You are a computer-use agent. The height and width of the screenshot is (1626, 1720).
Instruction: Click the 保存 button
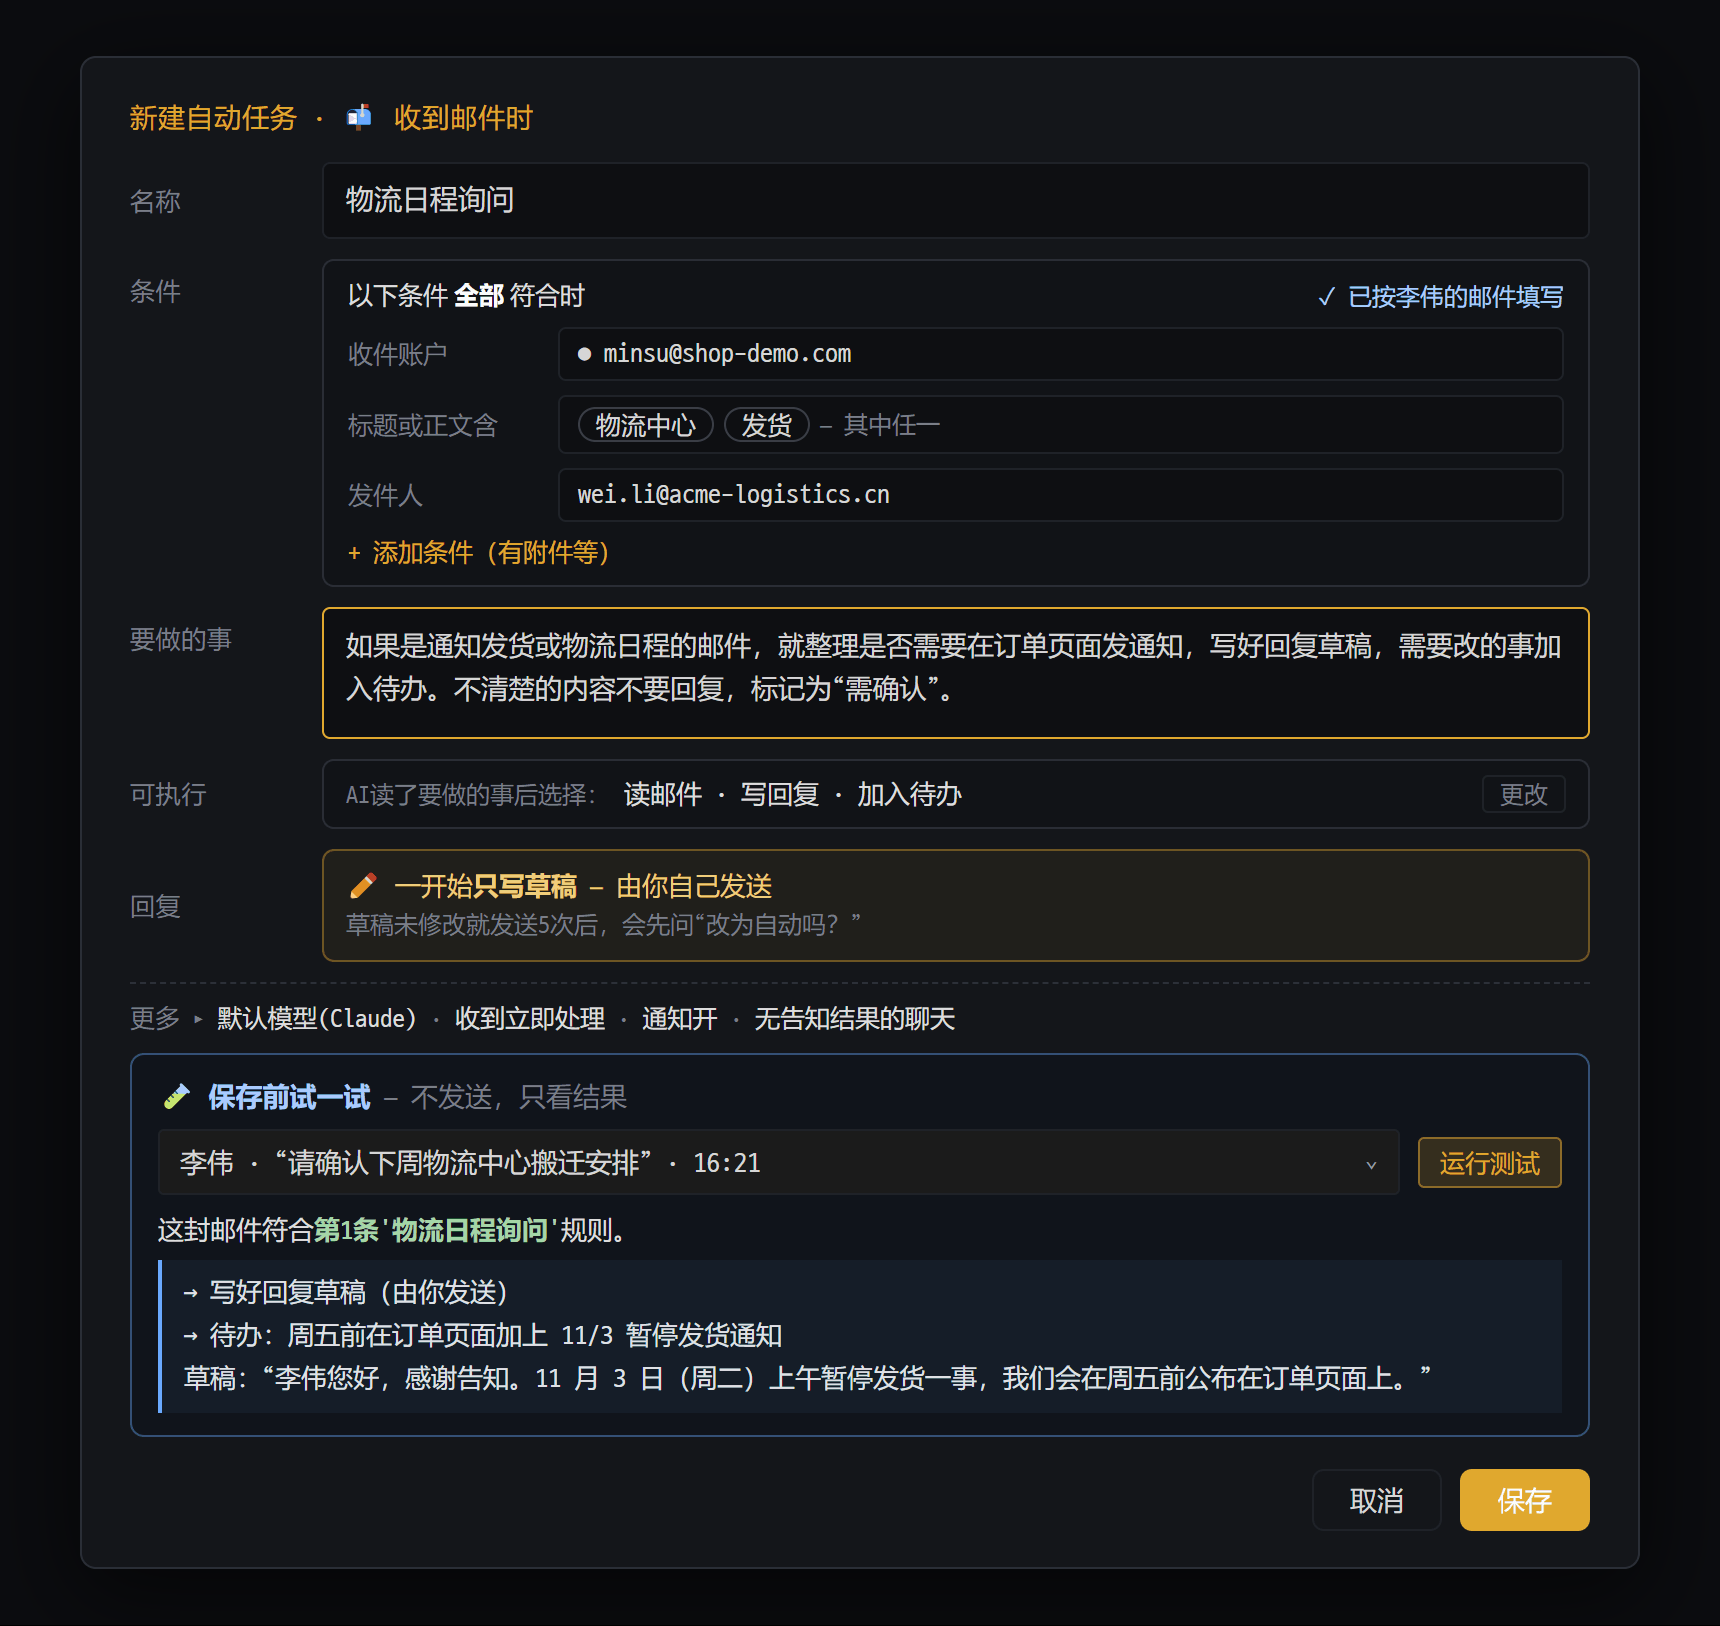coord(1524,1500)
